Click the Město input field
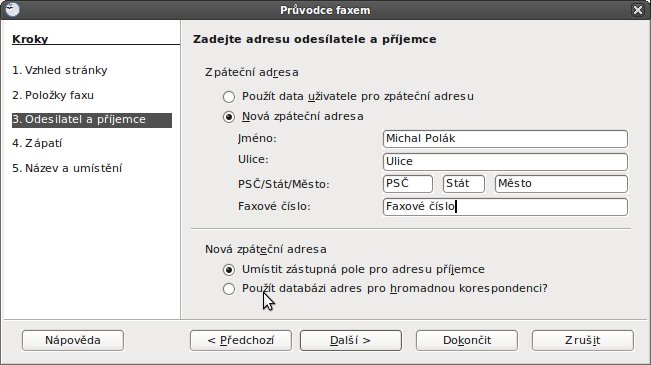 point(561,184)
